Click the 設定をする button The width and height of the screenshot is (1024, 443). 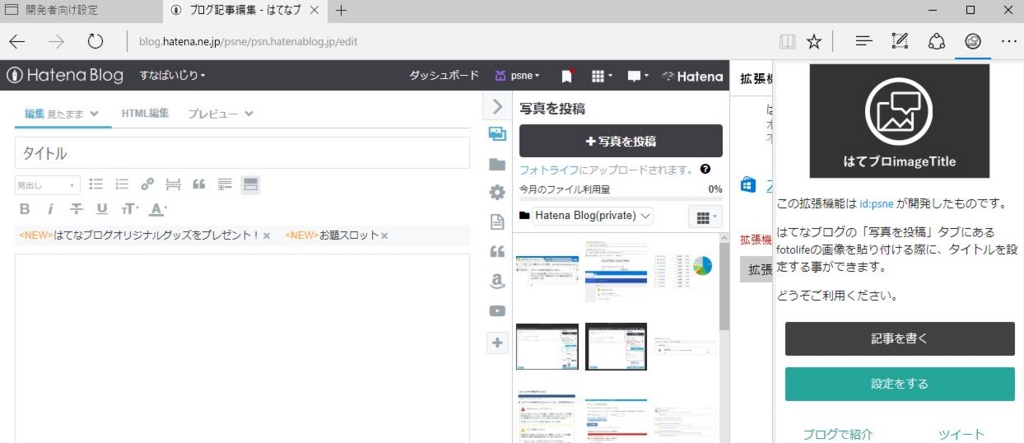tap(899, 384)
